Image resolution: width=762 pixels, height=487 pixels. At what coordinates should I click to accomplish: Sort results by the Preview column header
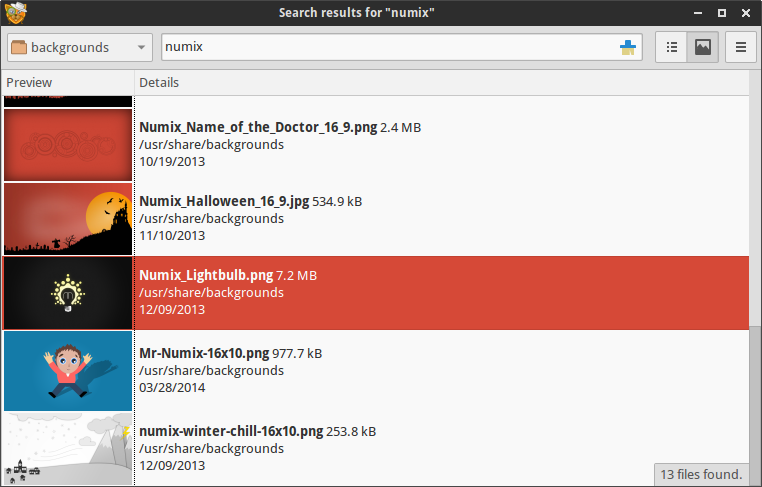click(67, 82)
